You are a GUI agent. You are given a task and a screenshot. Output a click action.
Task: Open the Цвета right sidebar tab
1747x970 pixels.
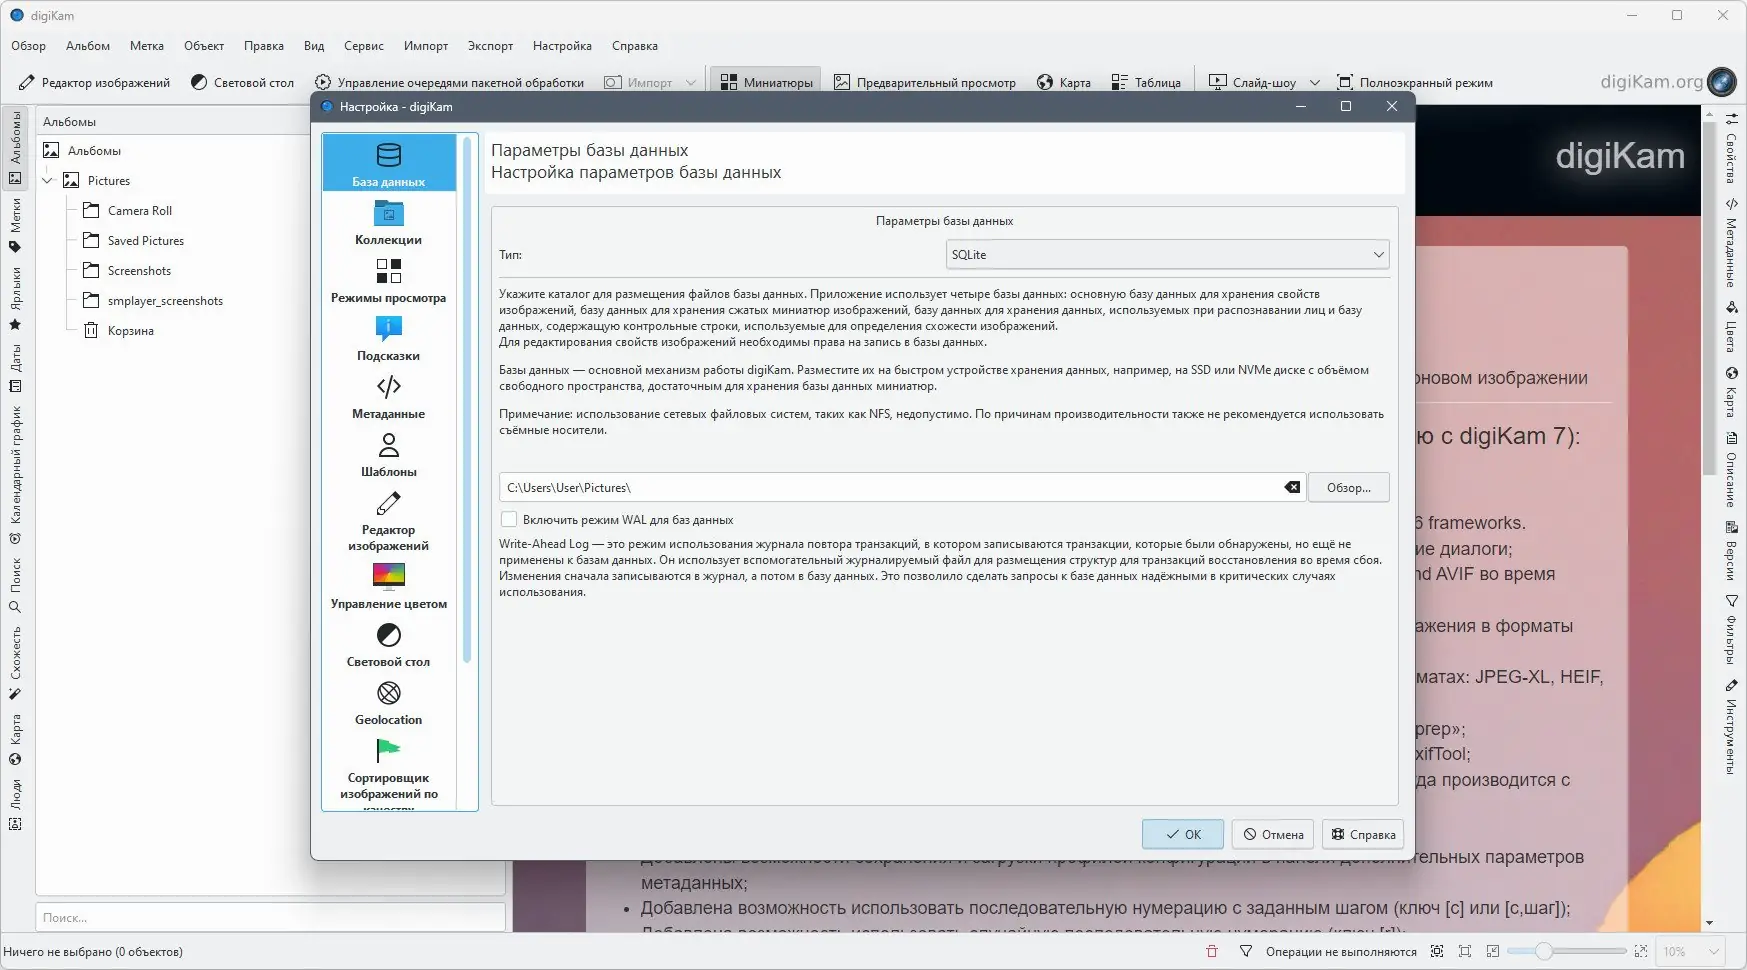(1731, 325)
